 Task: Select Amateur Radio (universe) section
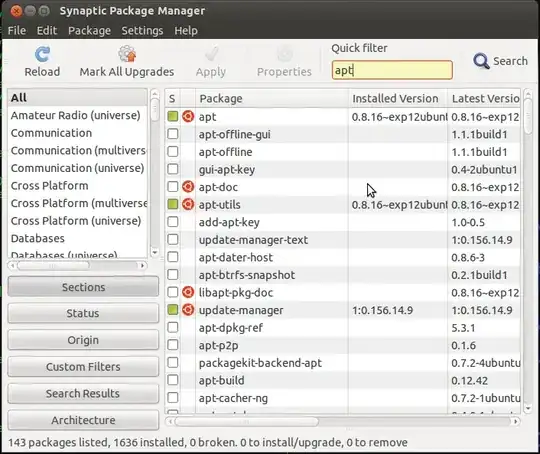77,115
